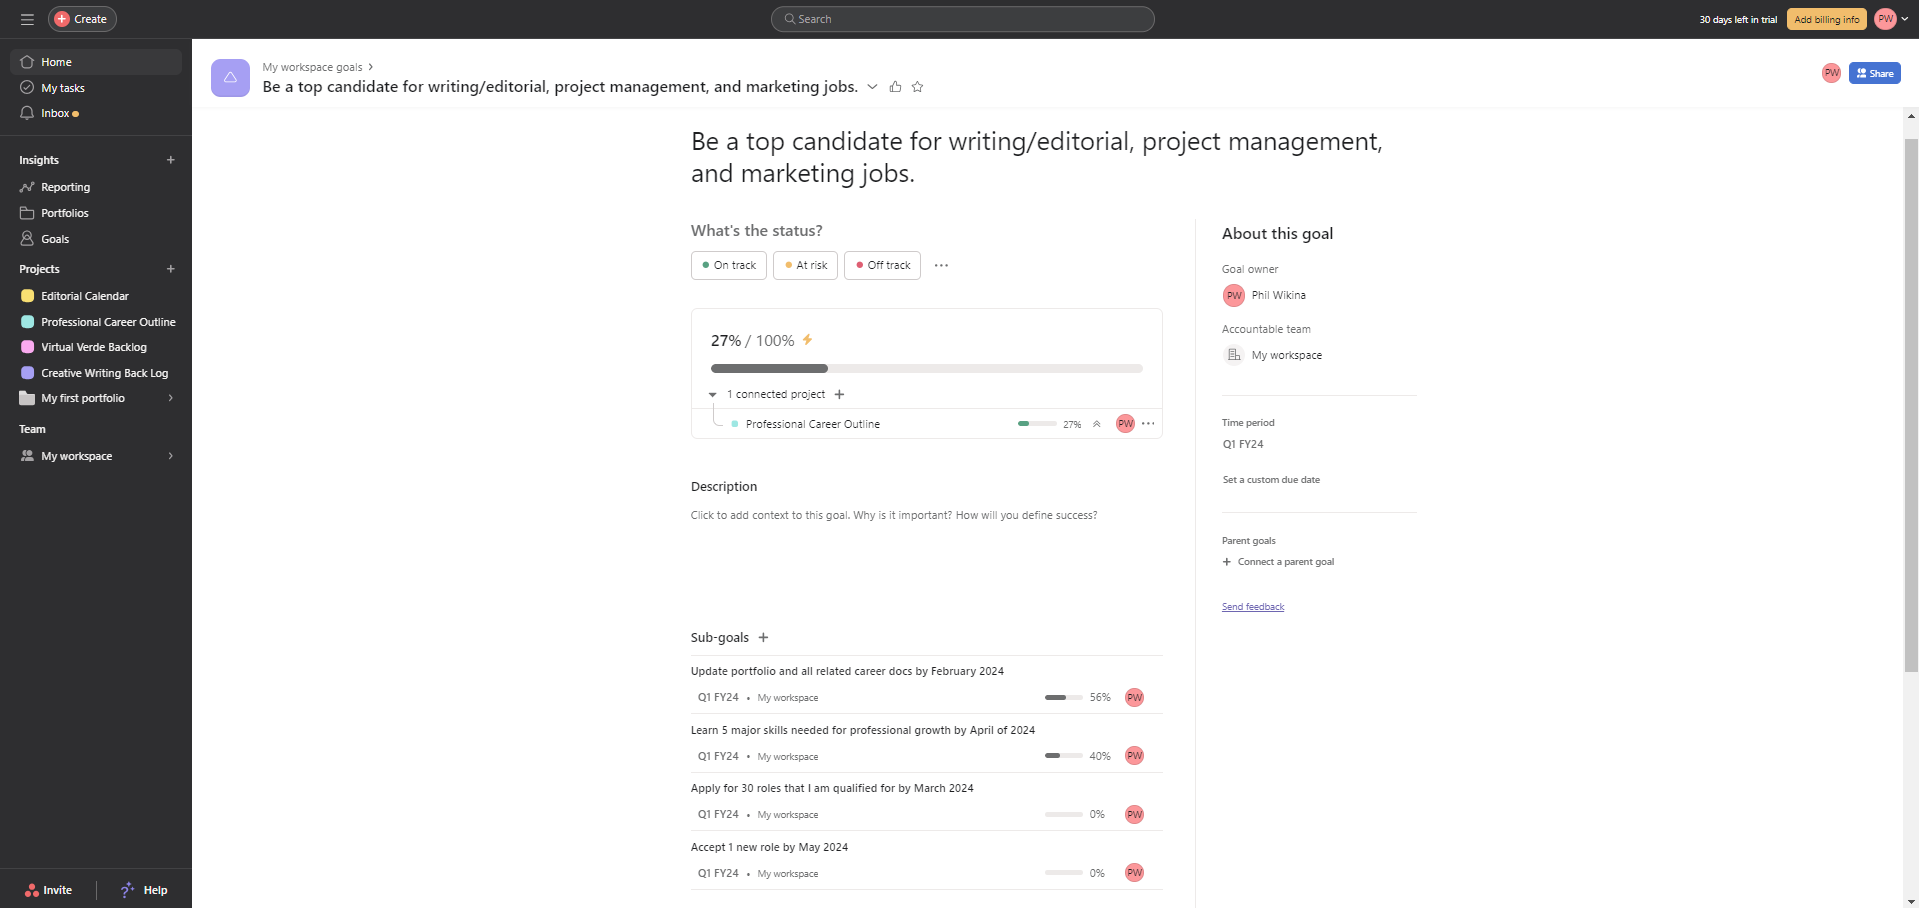Open My tasks in the sidebar
Screen dimensions: 1919x908
click(63, 88)
